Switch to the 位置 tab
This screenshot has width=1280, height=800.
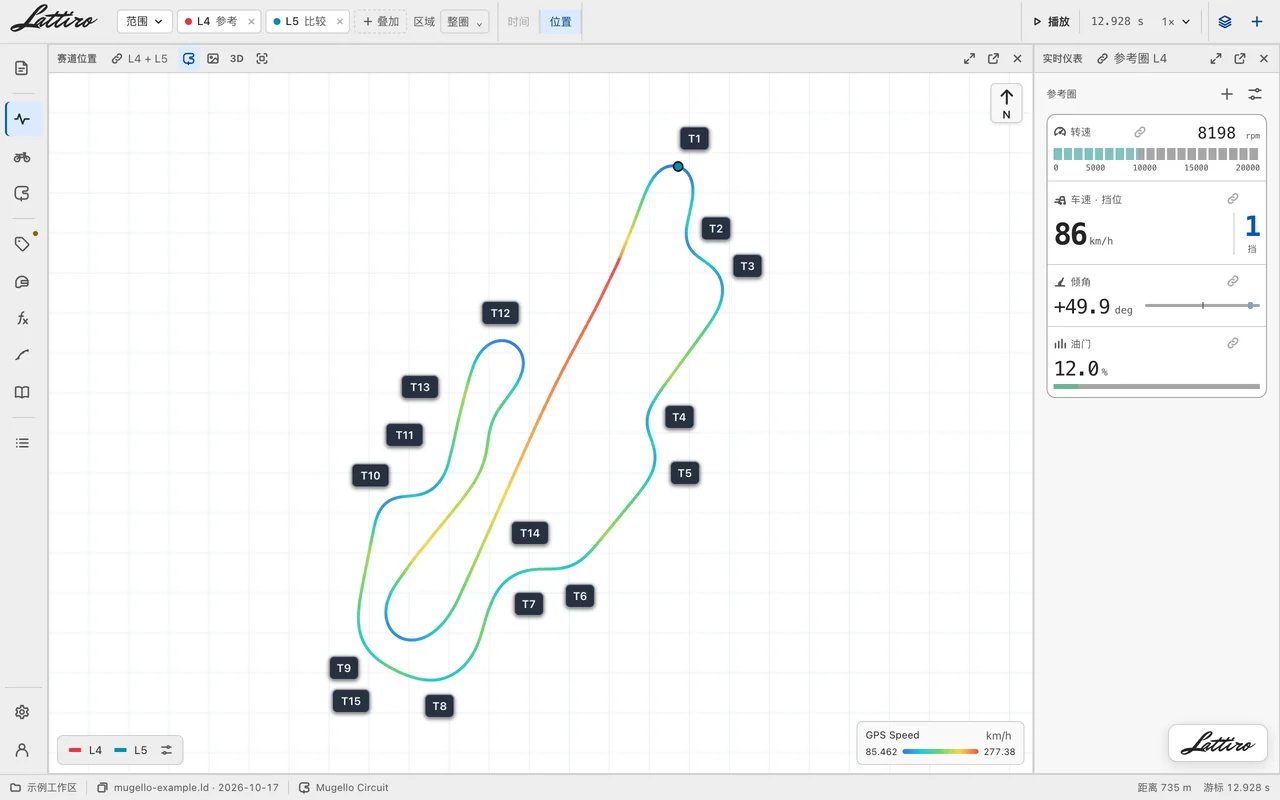pyautogui.click(x=561, y=21)
